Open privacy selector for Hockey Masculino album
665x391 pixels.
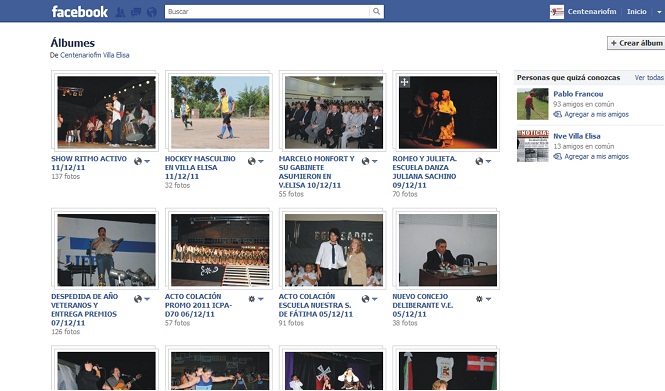(256, 161)
